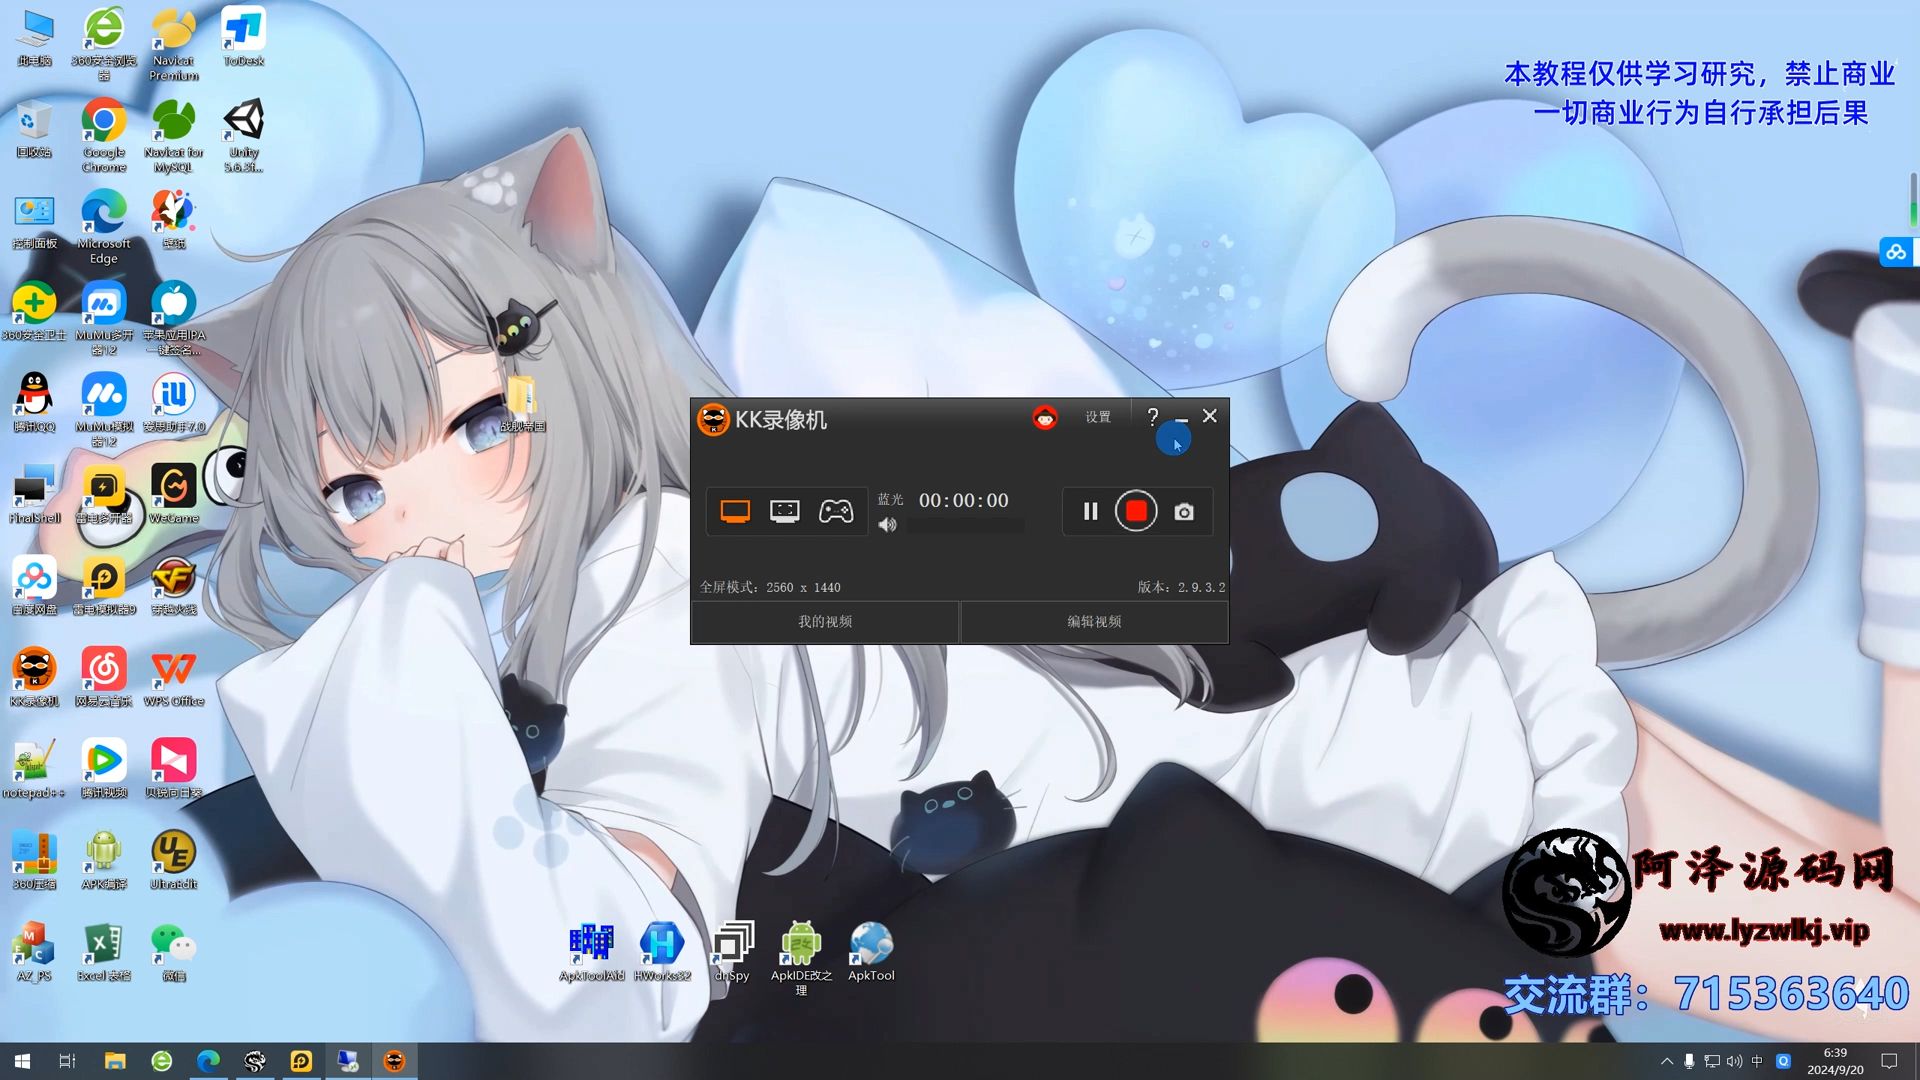
Task: Open Excel 表格 desktop shortcut
Action: coord(104,953)
